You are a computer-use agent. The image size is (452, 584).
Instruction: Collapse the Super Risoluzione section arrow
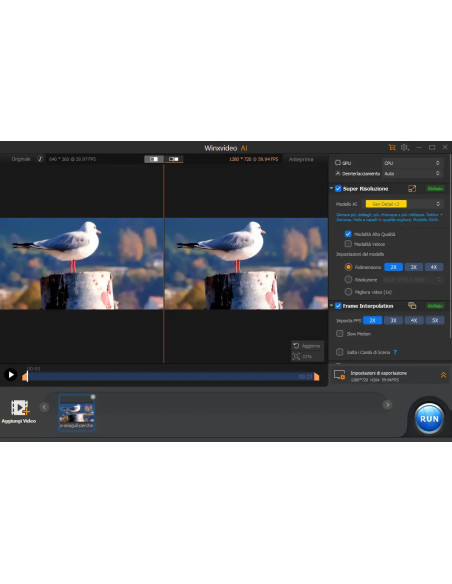click(x=331, y=188)
